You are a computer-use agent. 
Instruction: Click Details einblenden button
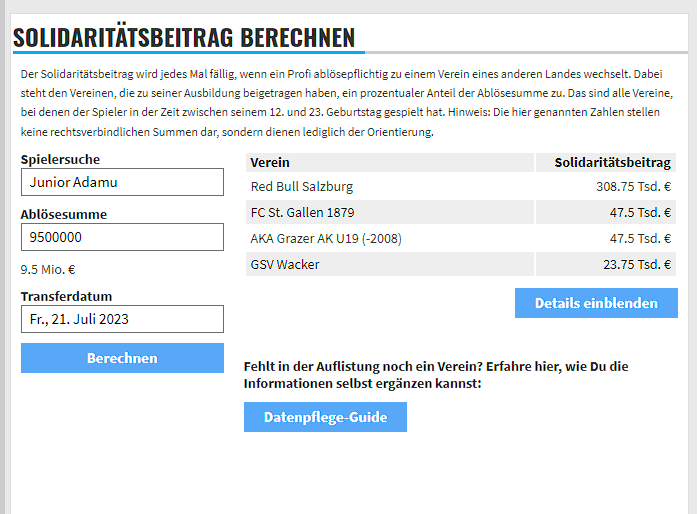coord(596,303)
